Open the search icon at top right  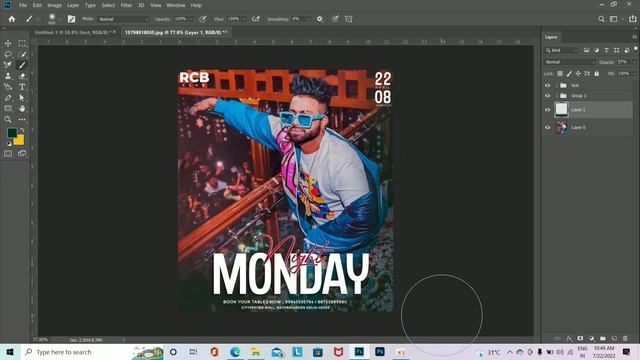(x=601, y=19)
